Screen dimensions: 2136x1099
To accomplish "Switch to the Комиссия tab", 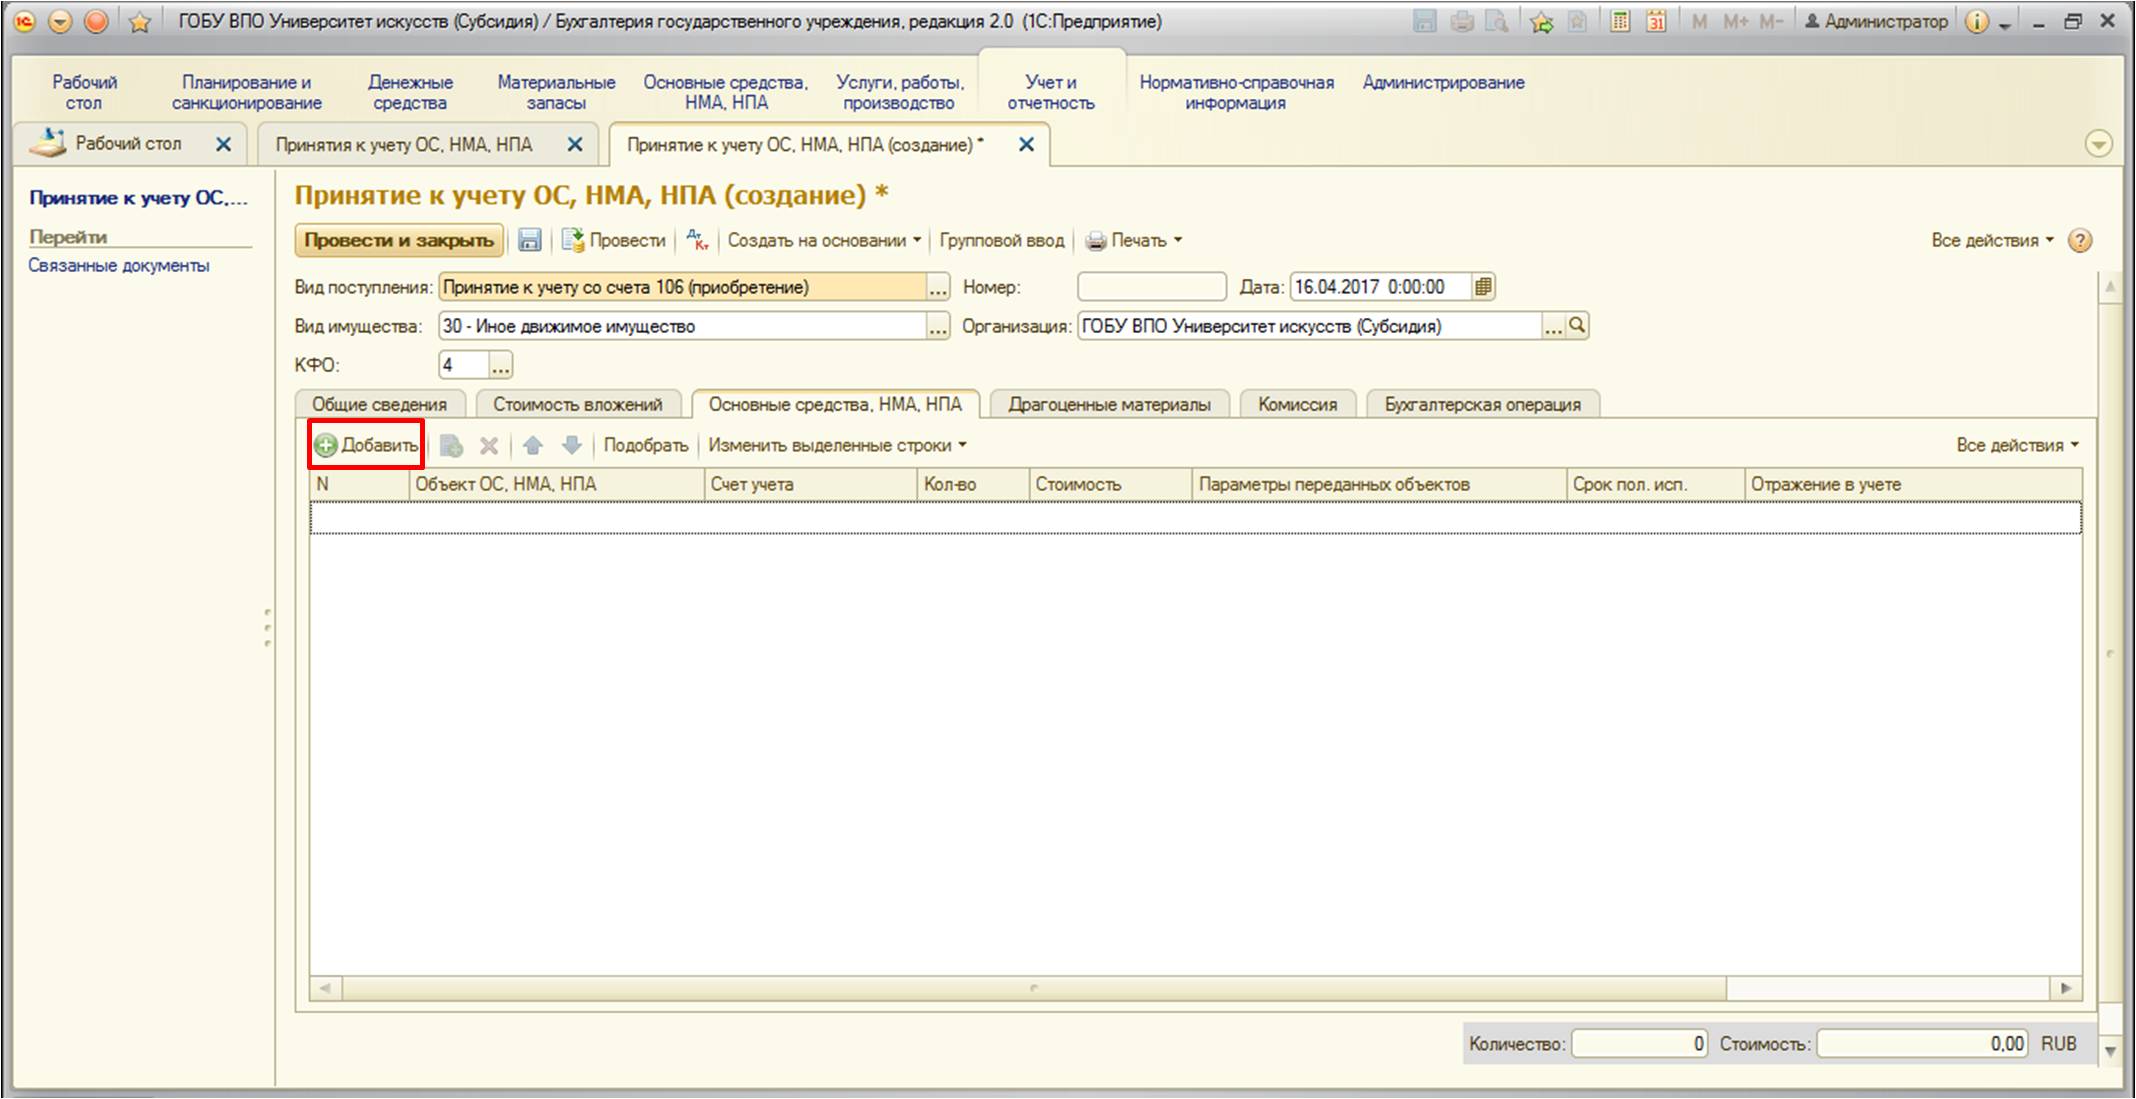I will pyautogui.click(x=1297, y=404).
